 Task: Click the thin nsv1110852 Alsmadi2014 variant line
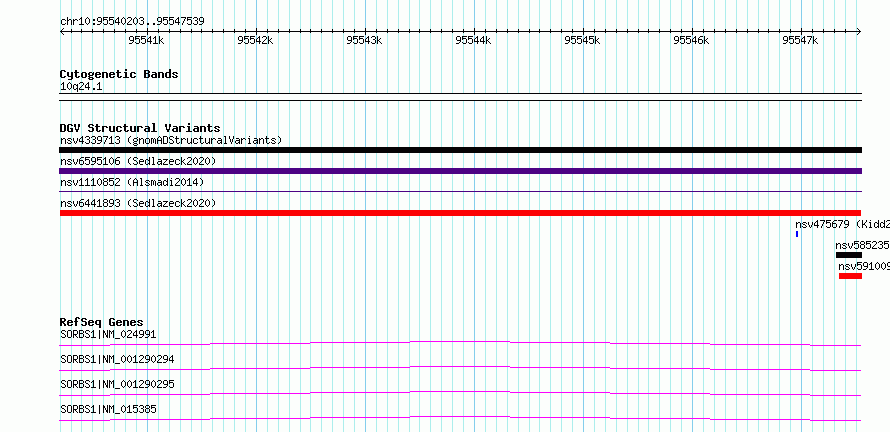[460, 192]
